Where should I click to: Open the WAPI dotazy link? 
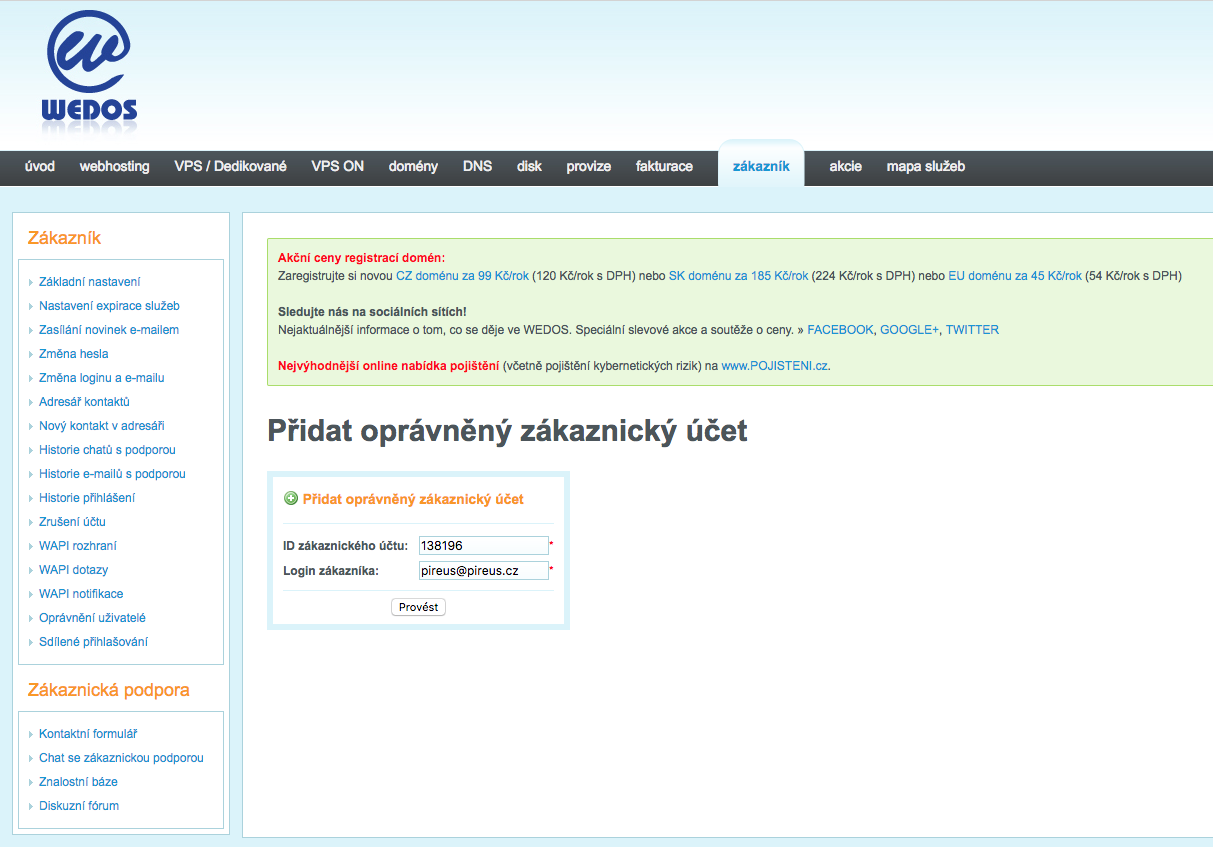pyautogui.click(x=74, y=570)
